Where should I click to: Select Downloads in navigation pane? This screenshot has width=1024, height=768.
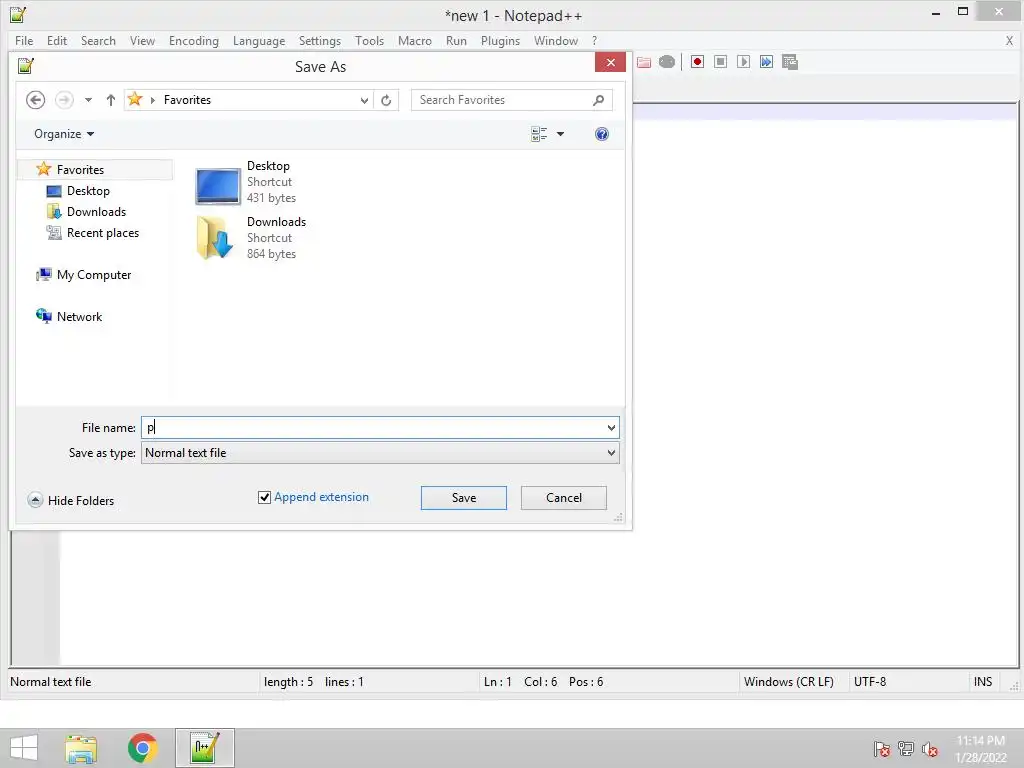pos(96,212)
